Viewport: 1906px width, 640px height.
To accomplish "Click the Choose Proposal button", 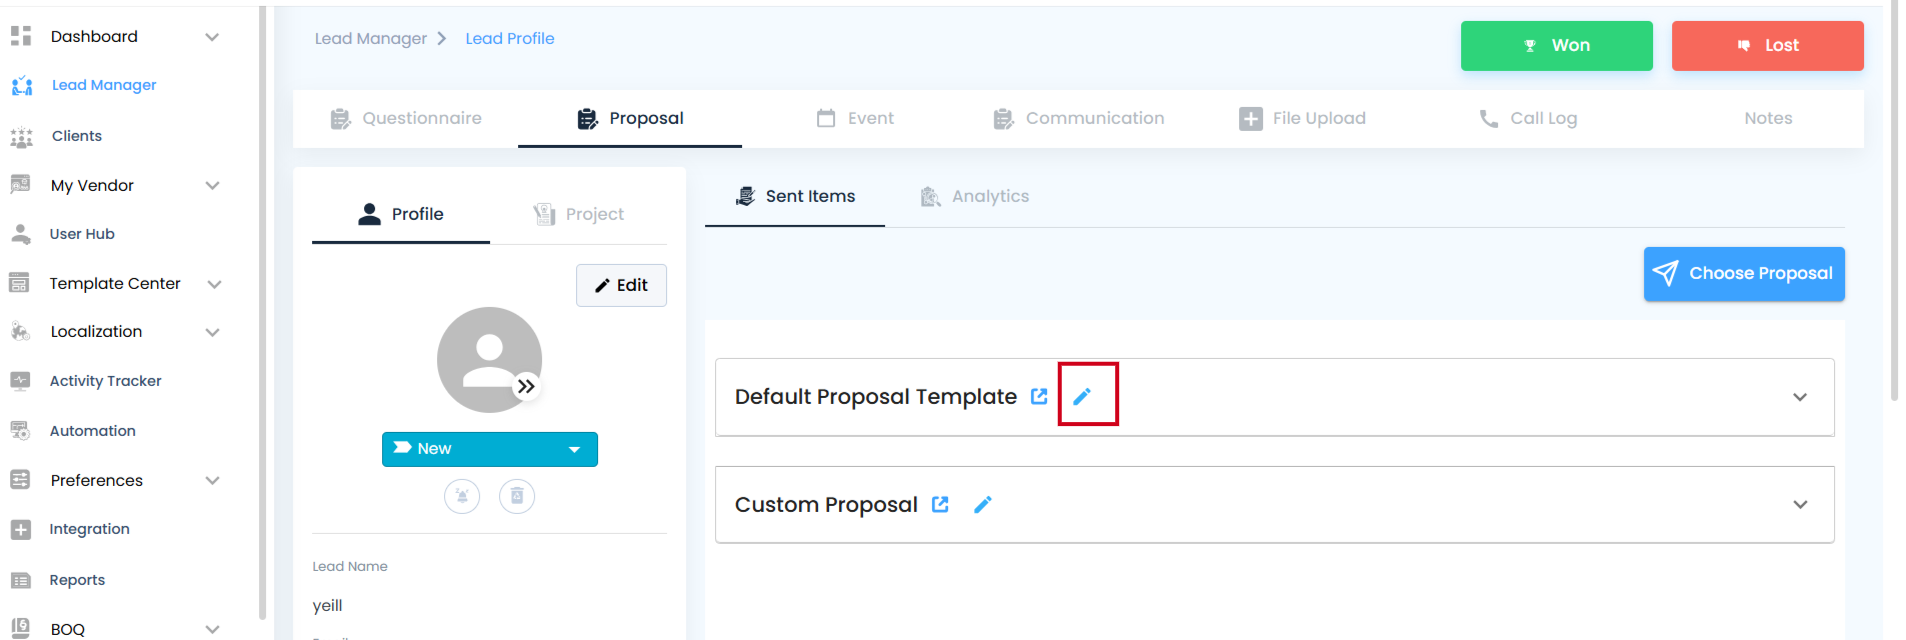I will (1743, 274).
